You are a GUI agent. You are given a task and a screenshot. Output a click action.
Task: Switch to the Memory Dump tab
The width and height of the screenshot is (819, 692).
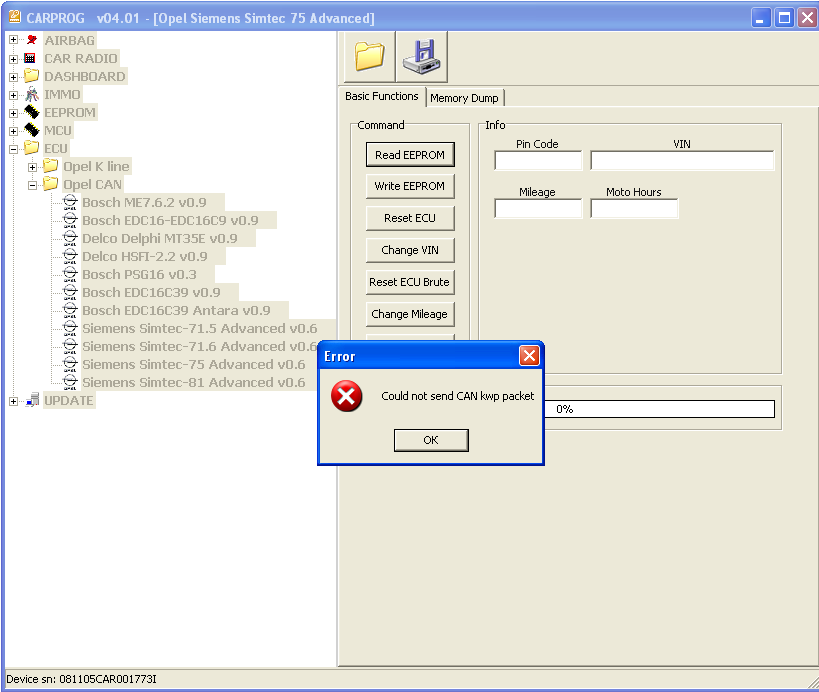coord(464,98)
